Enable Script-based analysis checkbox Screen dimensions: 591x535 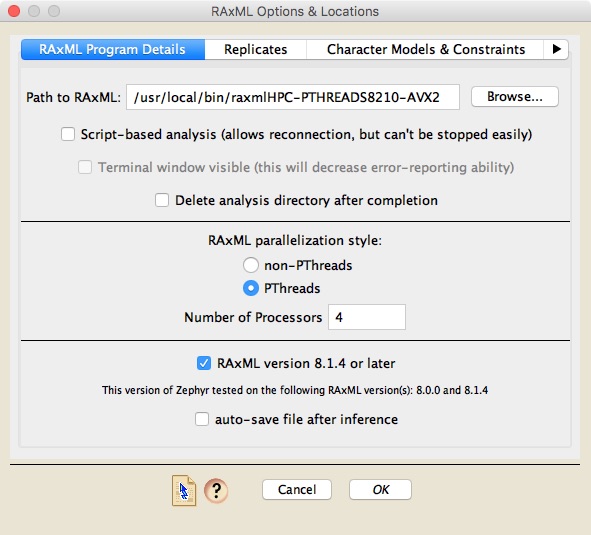[68, 134]
